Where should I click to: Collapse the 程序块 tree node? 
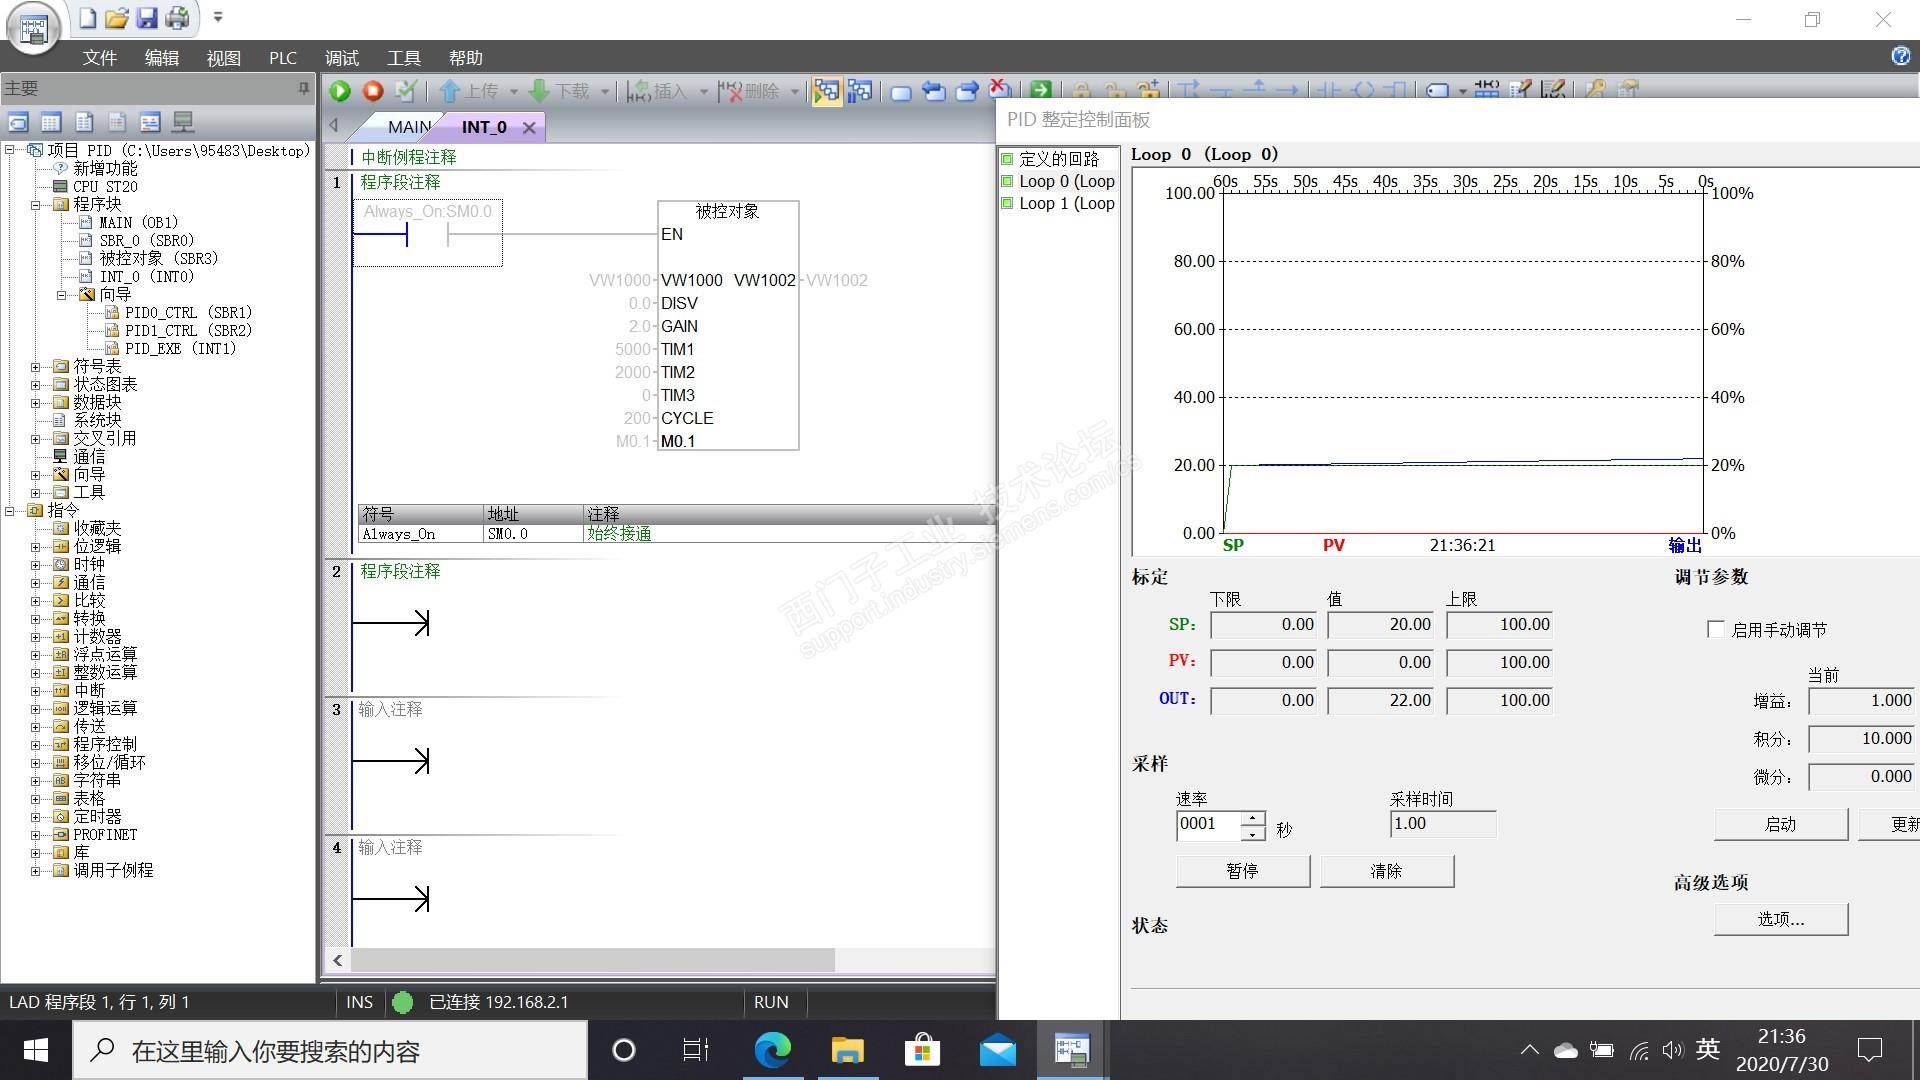pyautogui.click(x=36, y=205)
